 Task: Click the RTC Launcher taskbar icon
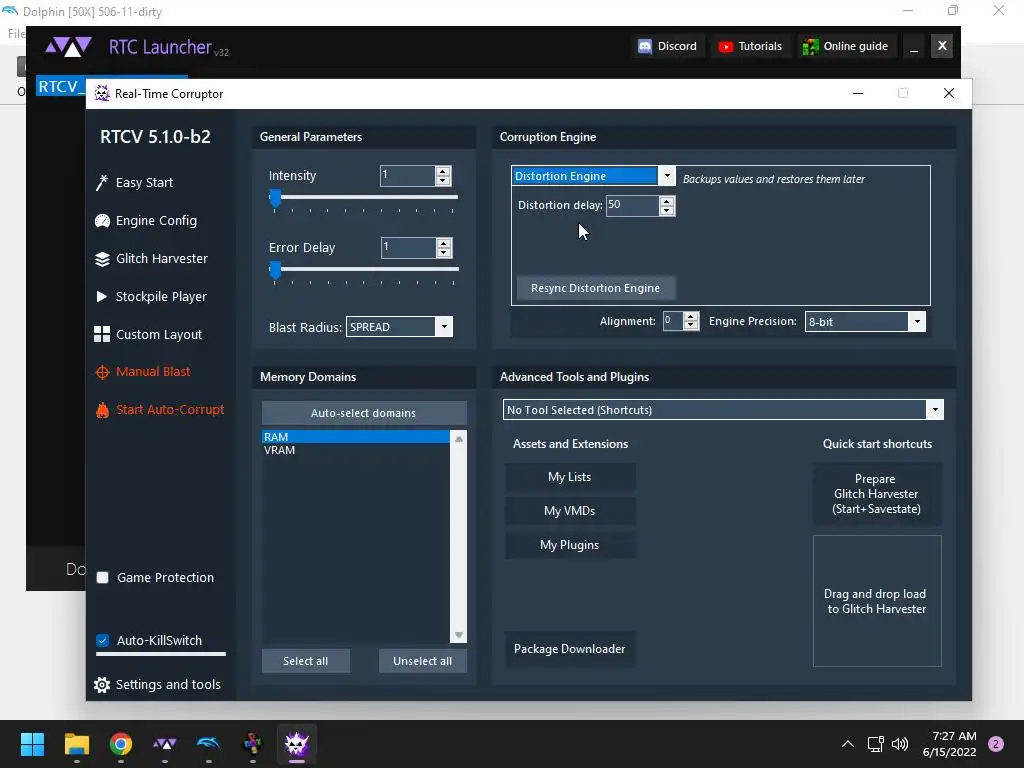tap(165, 744)
